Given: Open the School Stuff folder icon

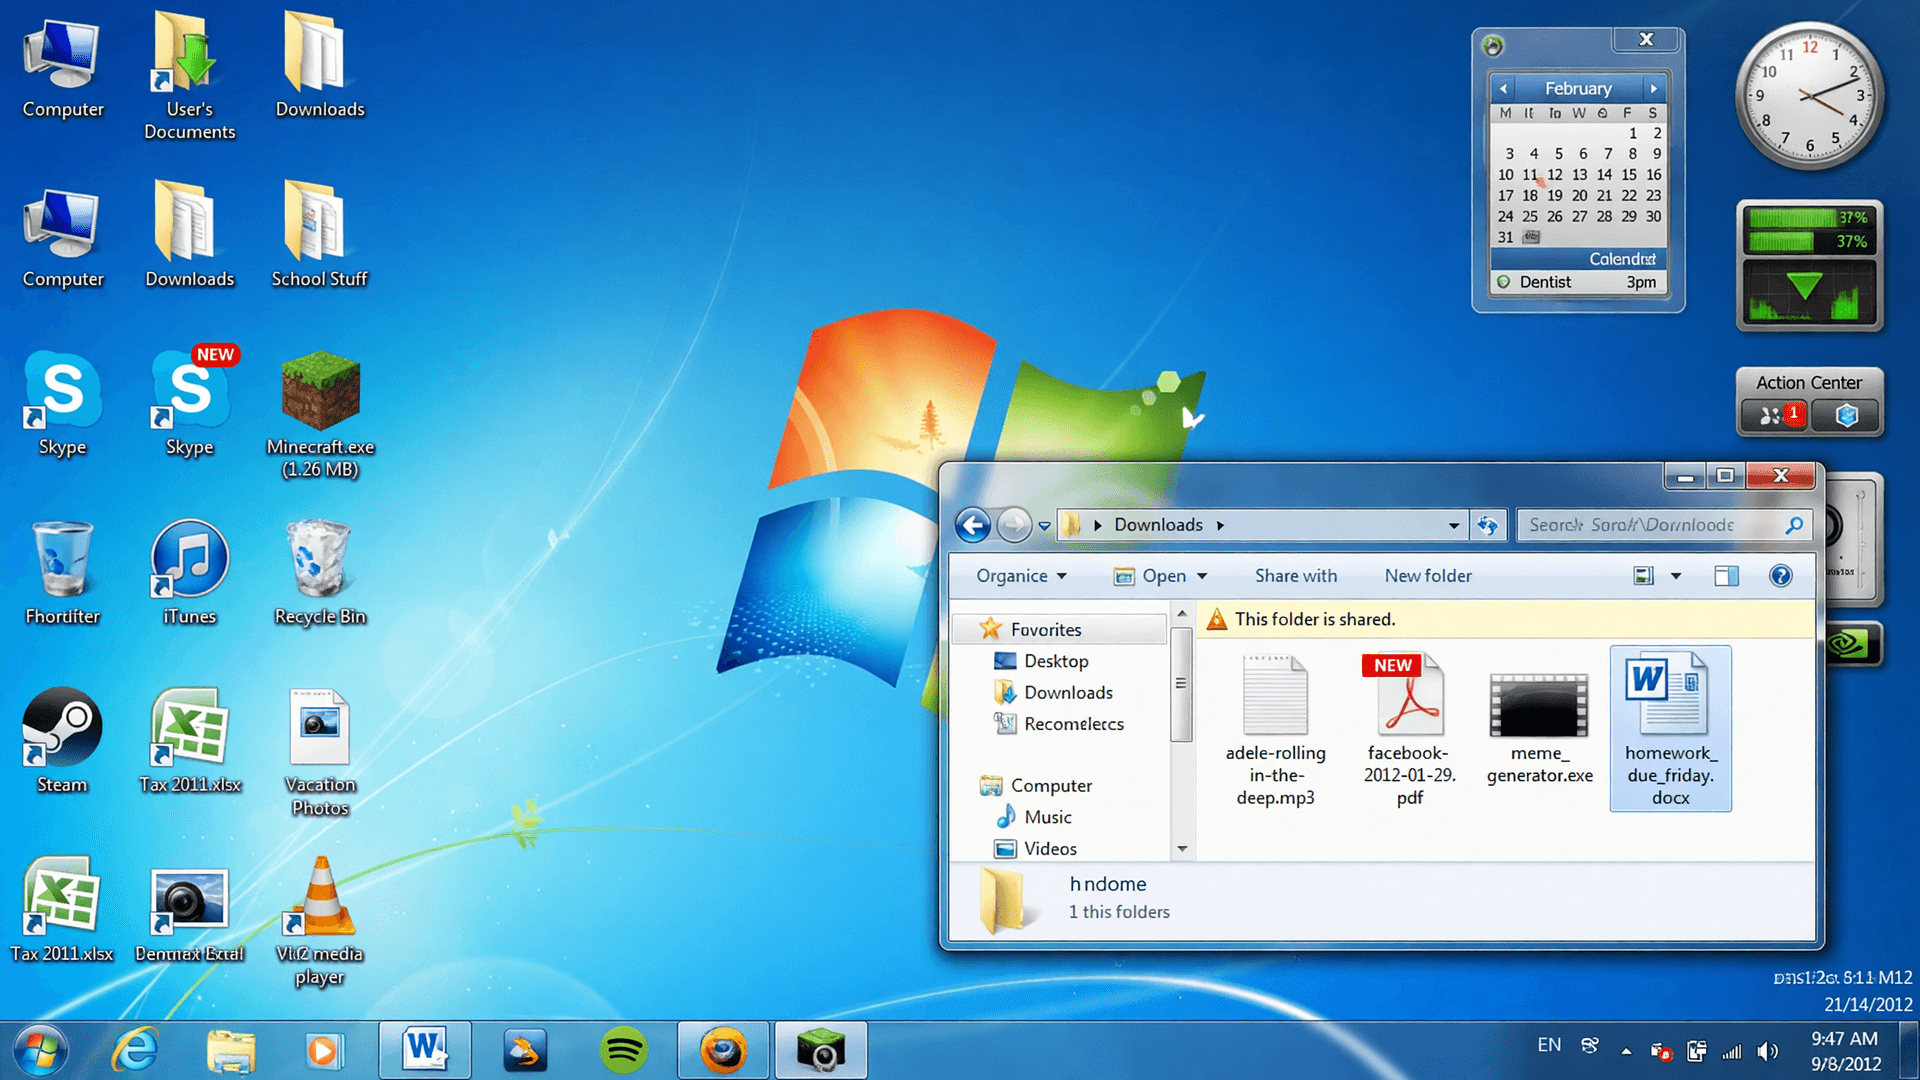Looking at the screenshot, I should [x=319, y=235].
